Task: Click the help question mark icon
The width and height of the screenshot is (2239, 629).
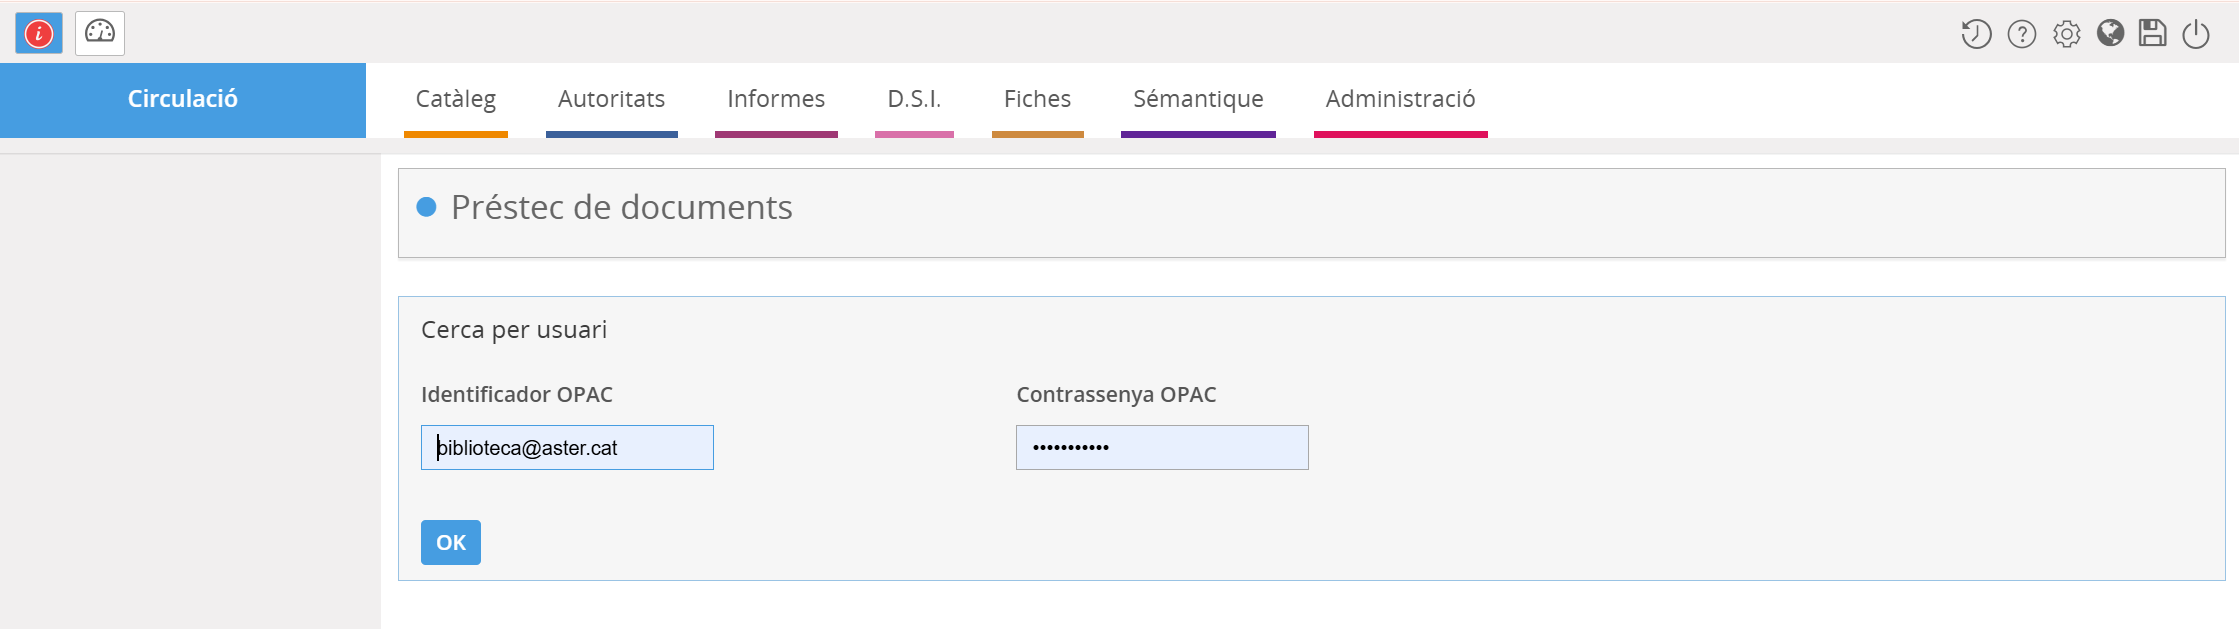Action: (2021, 34)
